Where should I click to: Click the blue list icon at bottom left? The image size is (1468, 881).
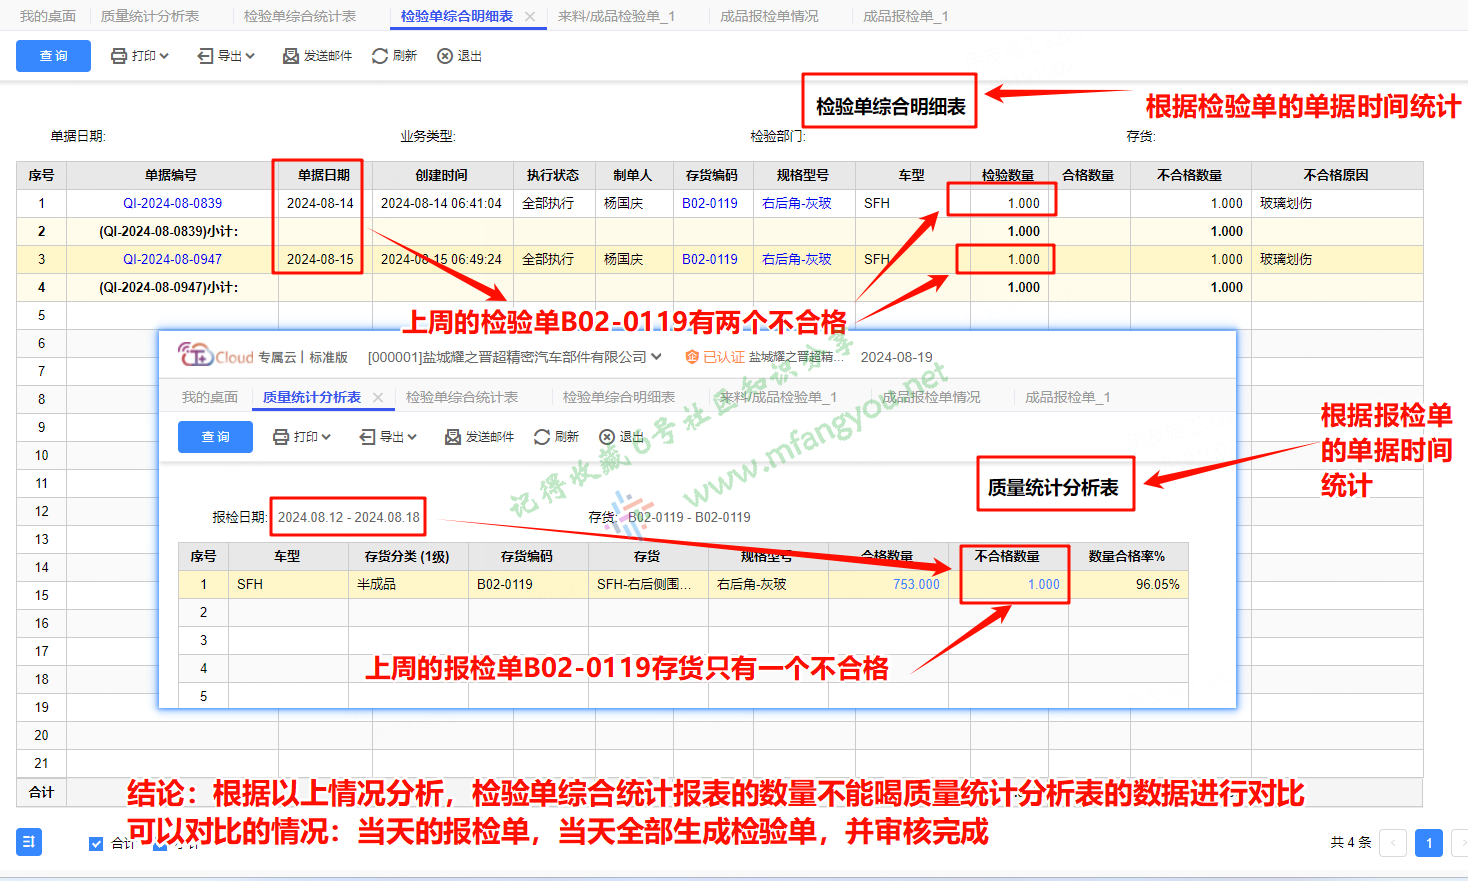point(29,842)
